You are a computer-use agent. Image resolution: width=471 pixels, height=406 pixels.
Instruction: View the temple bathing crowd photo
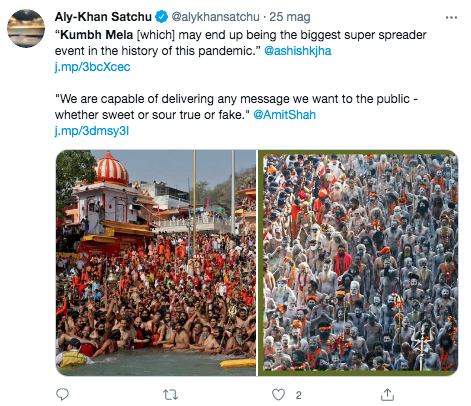(156, 263)
